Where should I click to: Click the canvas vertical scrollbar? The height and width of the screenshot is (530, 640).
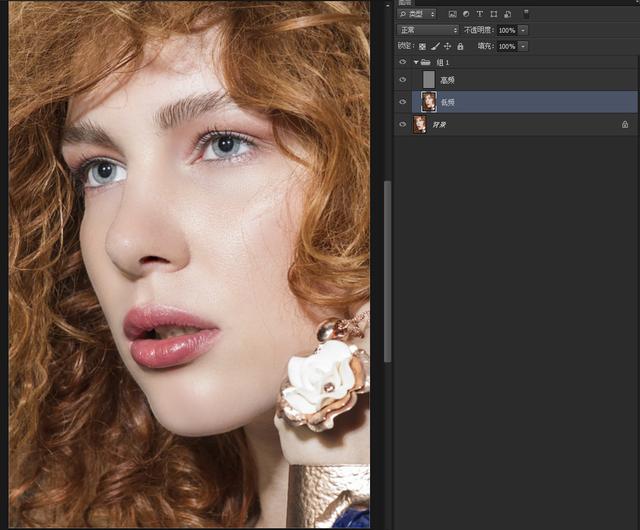click(387, 270)
